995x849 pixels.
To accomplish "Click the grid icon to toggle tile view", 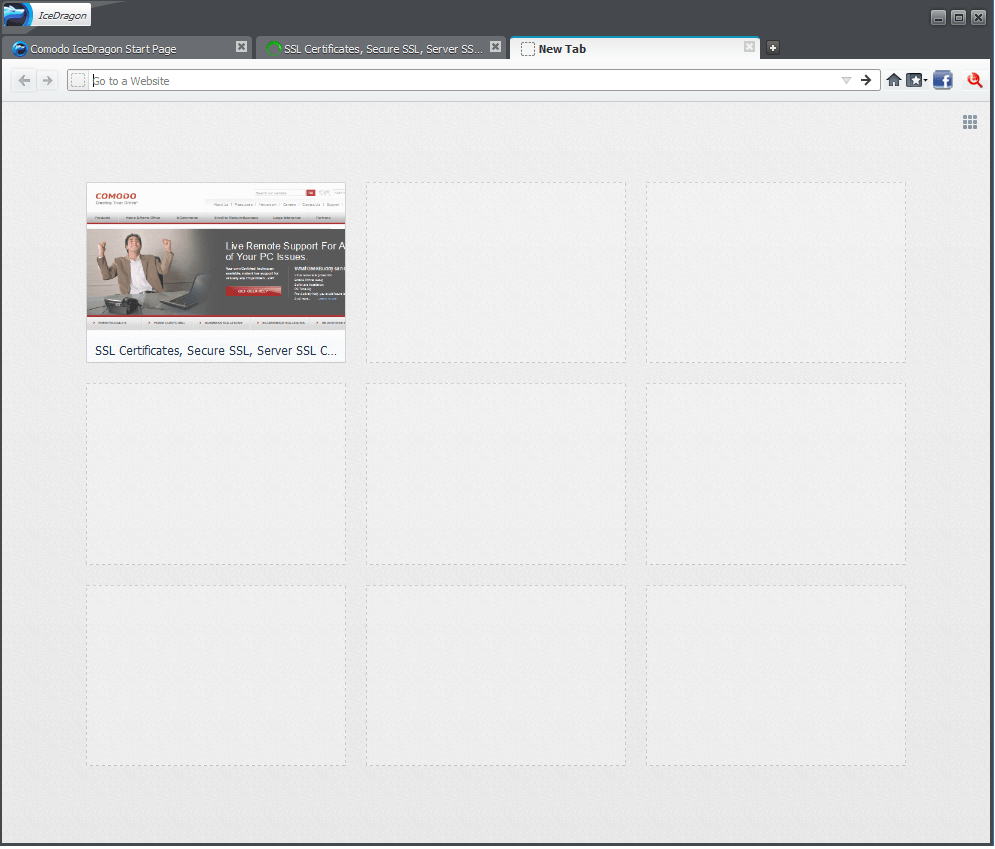I will [969, 121].
